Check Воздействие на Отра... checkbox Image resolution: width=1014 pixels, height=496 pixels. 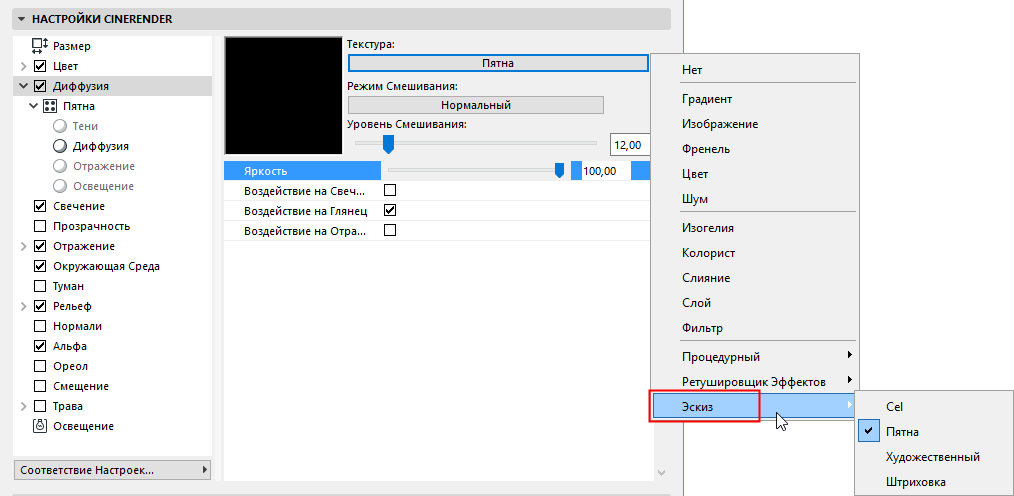pos(390,230)
